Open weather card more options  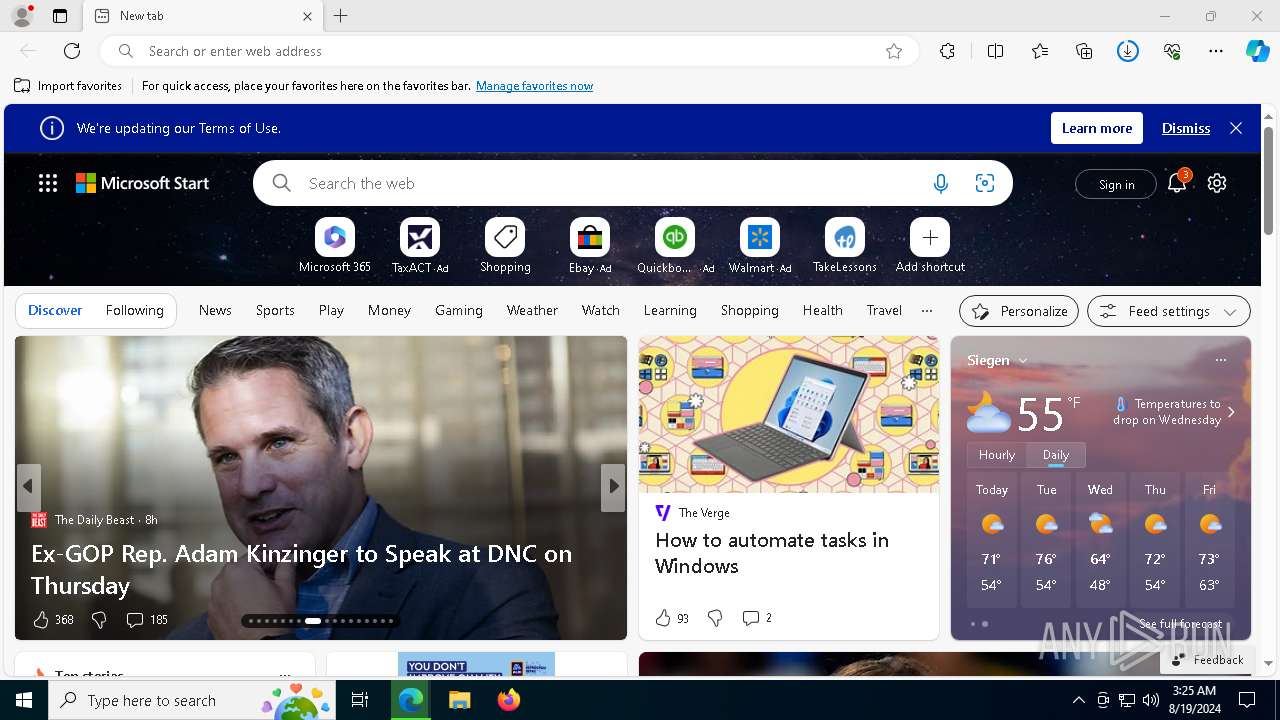(x=1220, y=360)
